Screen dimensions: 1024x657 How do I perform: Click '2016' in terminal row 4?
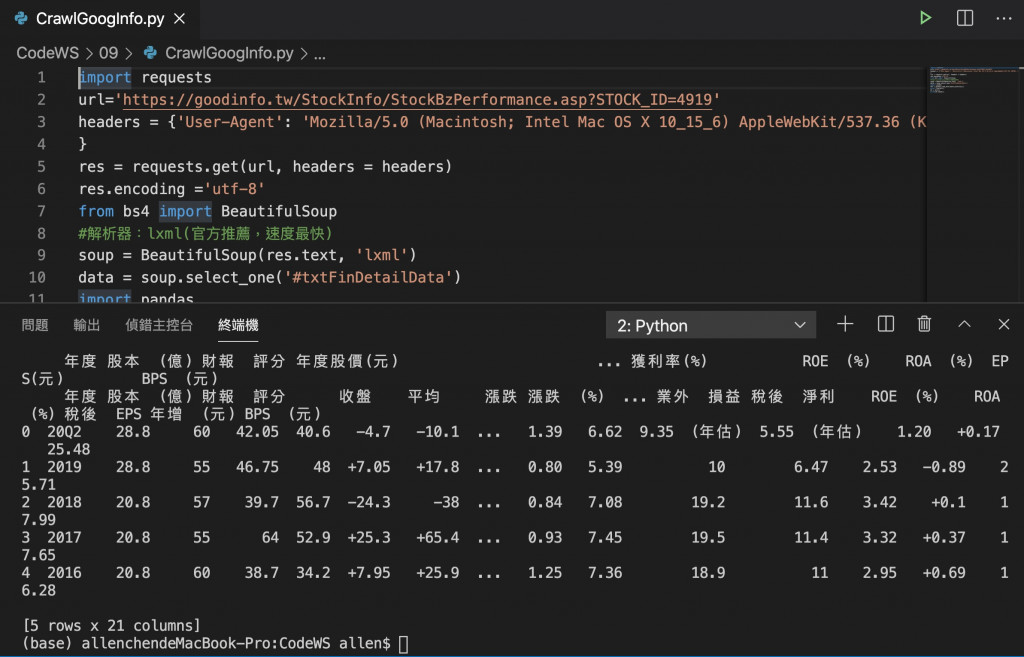[x=64, y=573]
